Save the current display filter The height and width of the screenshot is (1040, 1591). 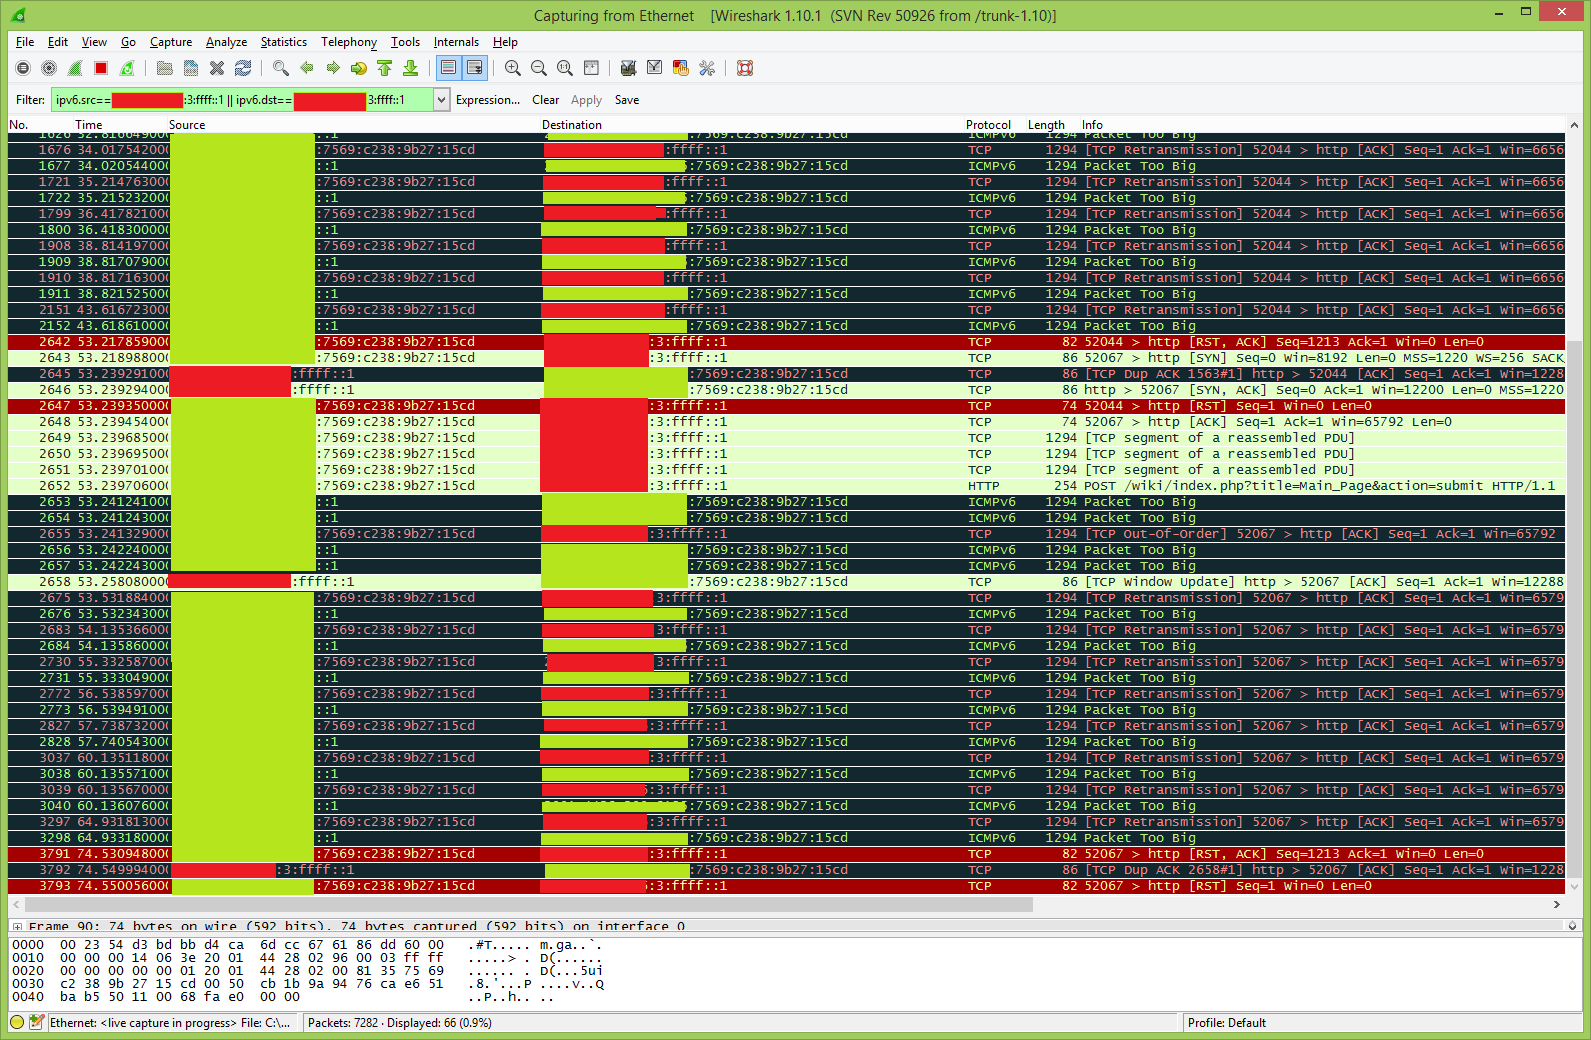click(x=626, y=100)
